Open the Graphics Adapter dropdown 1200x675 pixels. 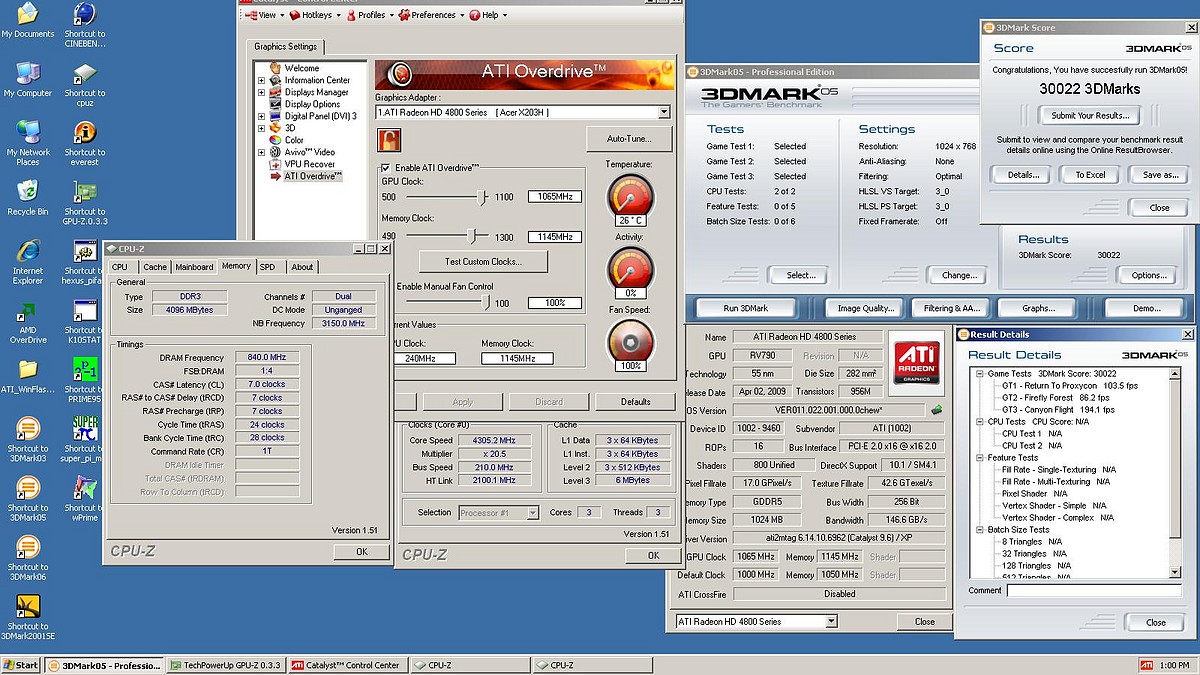664,113
